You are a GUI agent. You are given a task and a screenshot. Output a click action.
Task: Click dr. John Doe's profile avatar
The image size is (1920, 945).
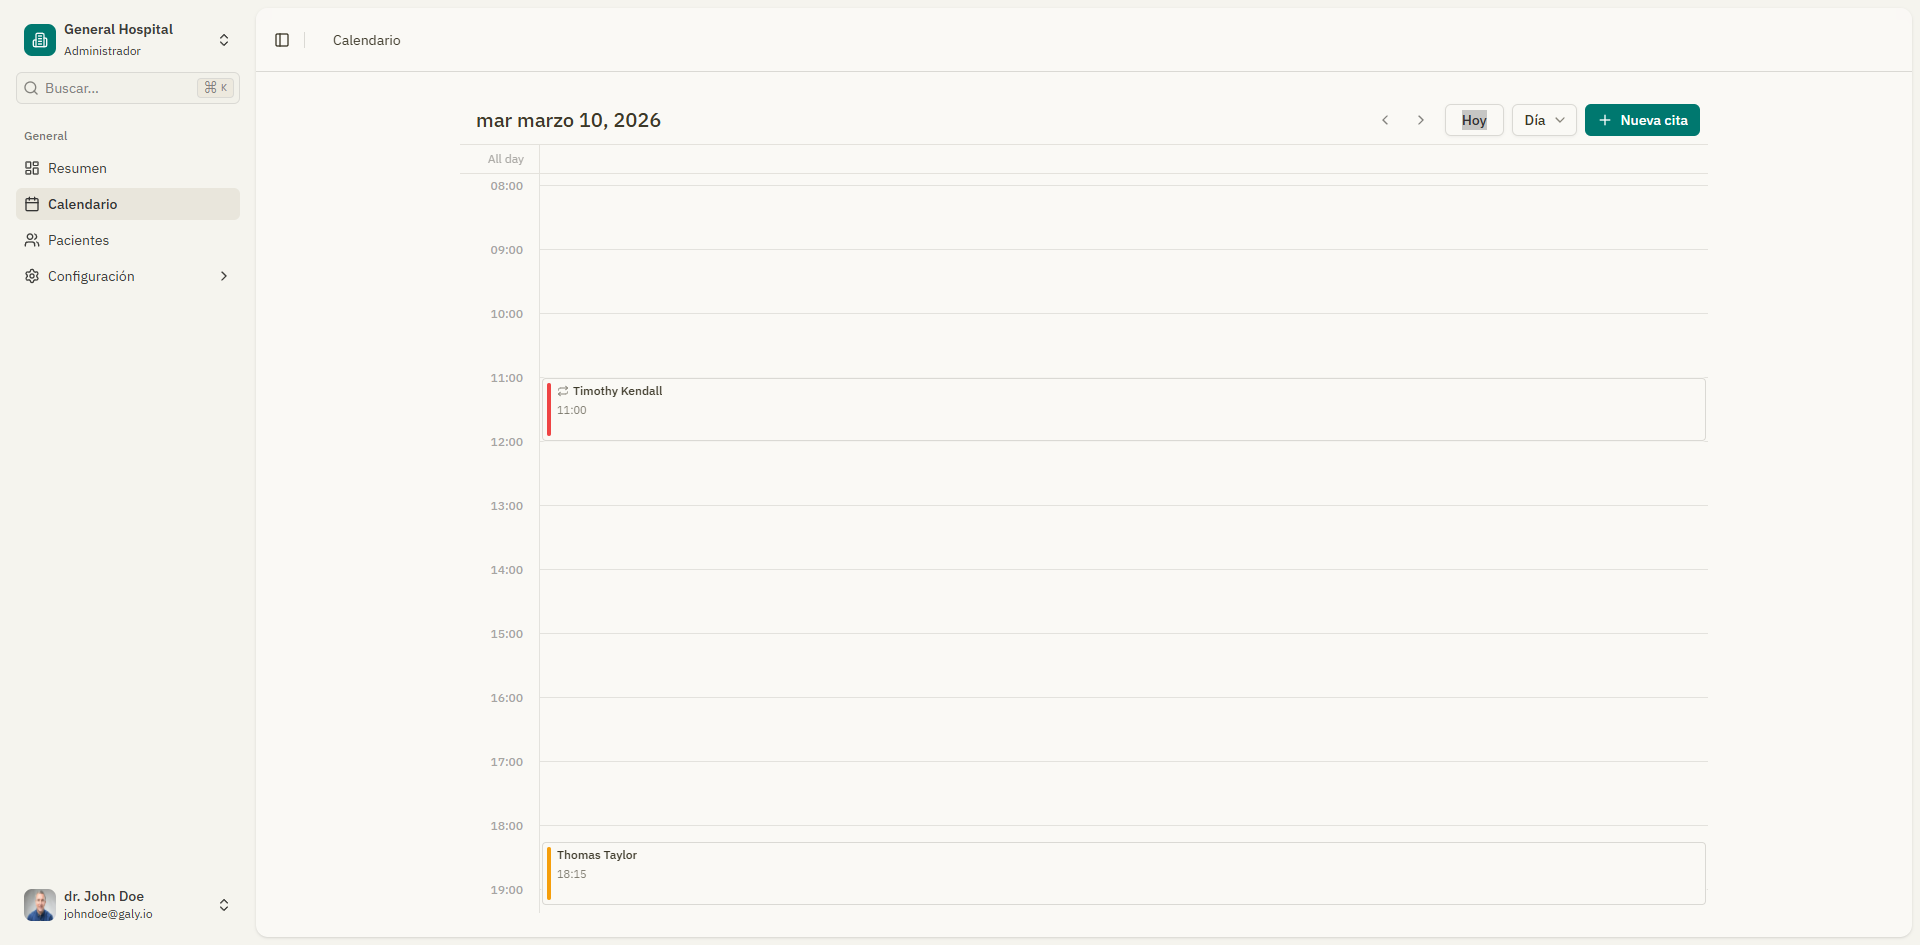pyautogui.click(x=38, y=905)
